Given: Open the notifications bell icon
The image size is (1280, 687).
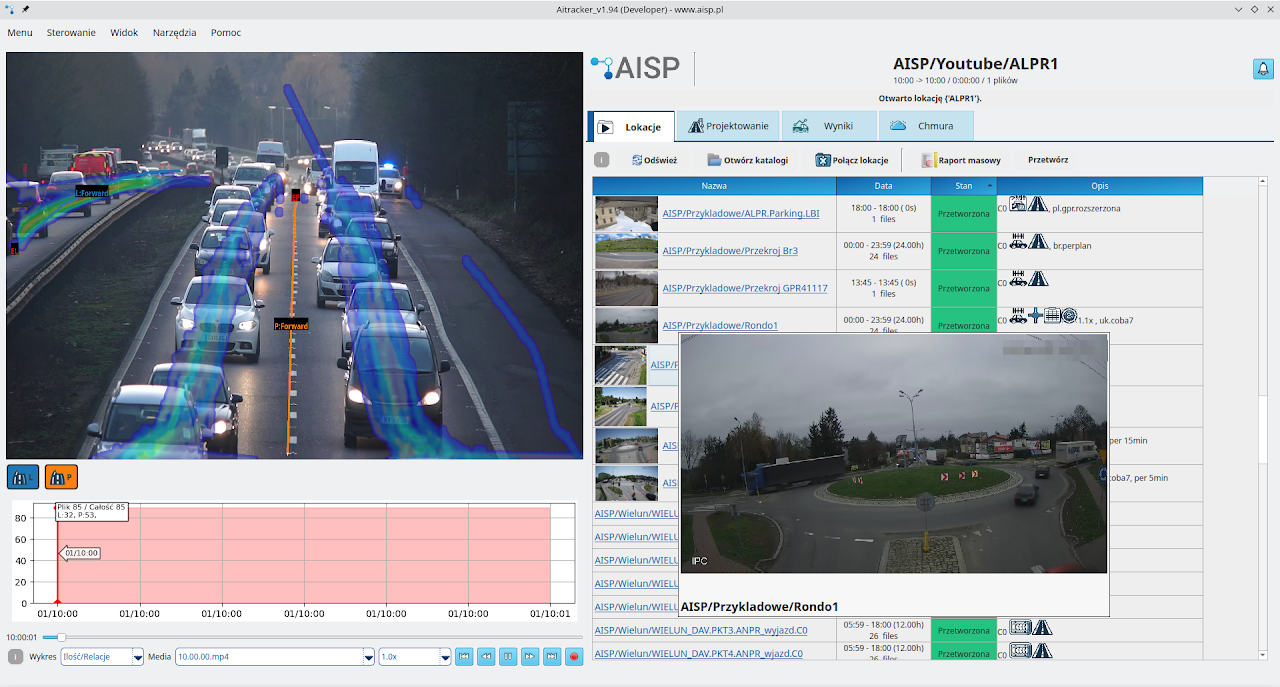Looking at the screenshot, I should pos(1262,69).
